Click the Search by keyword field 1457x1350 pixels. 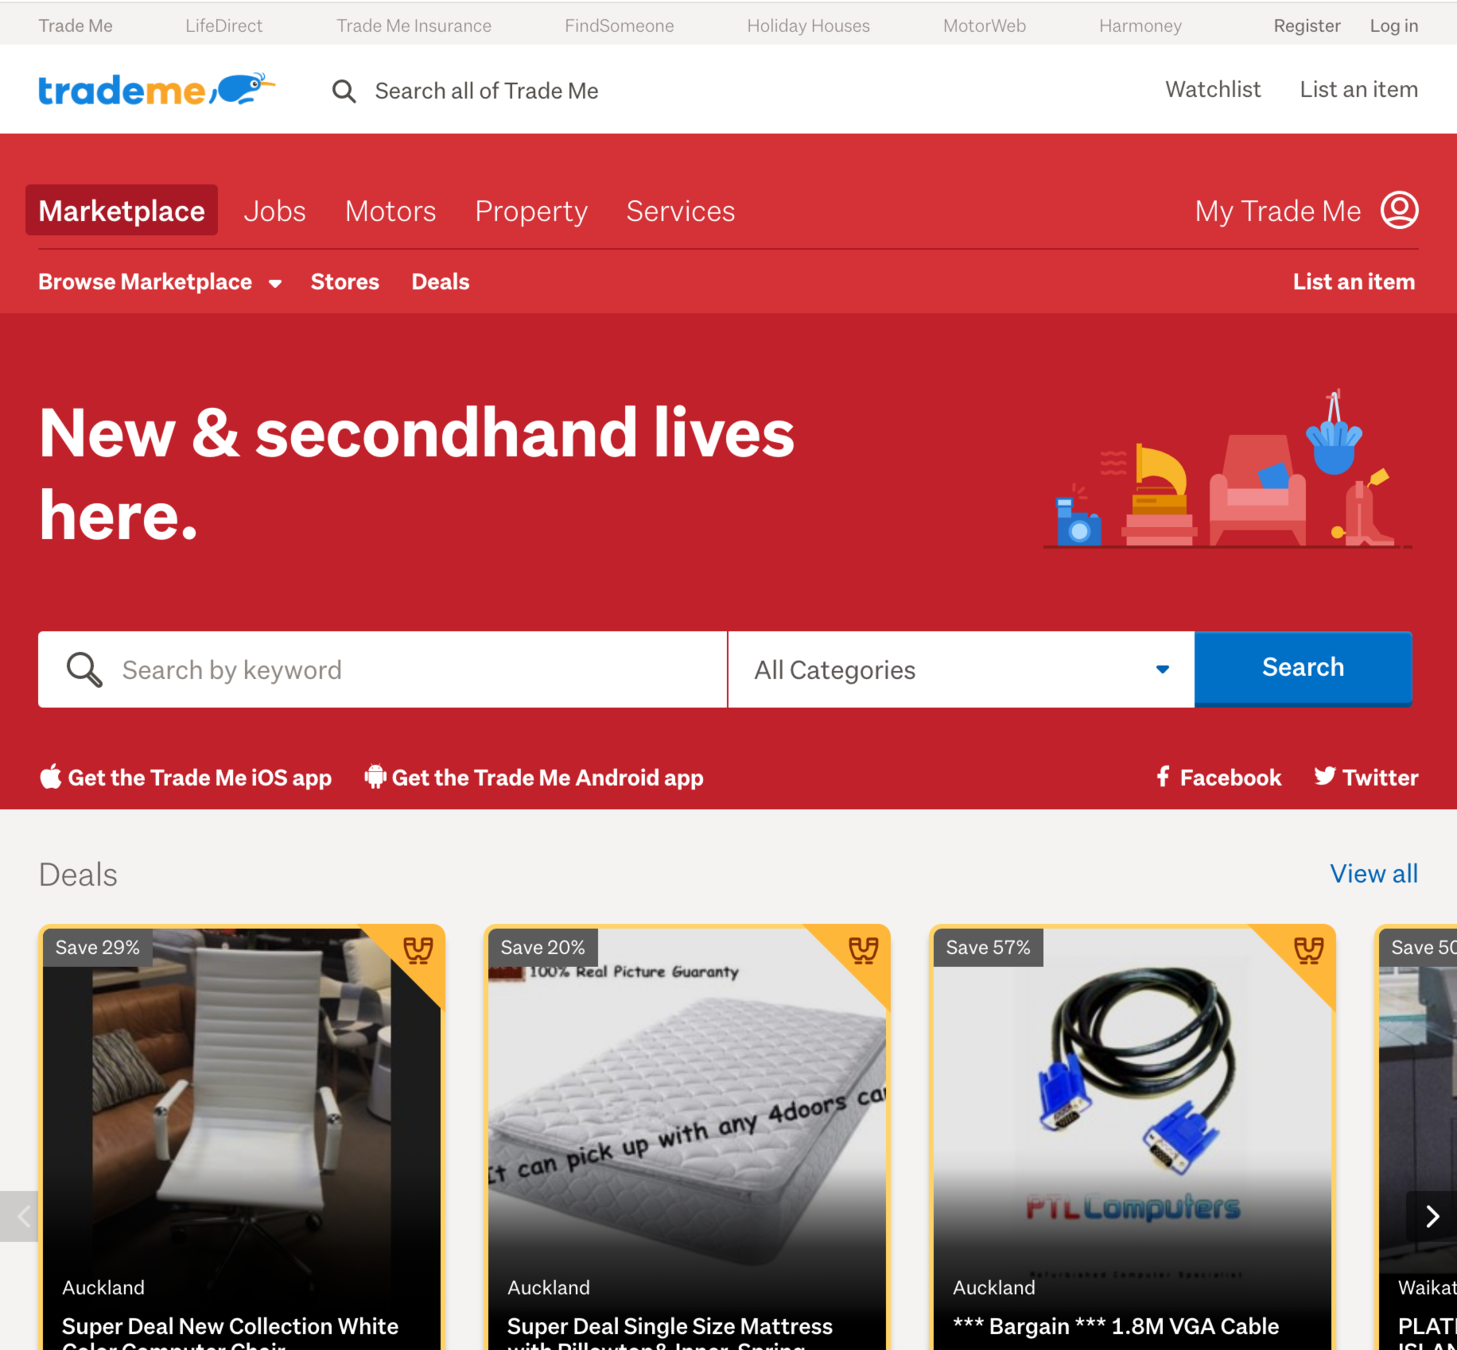click(x=383, y=669)
